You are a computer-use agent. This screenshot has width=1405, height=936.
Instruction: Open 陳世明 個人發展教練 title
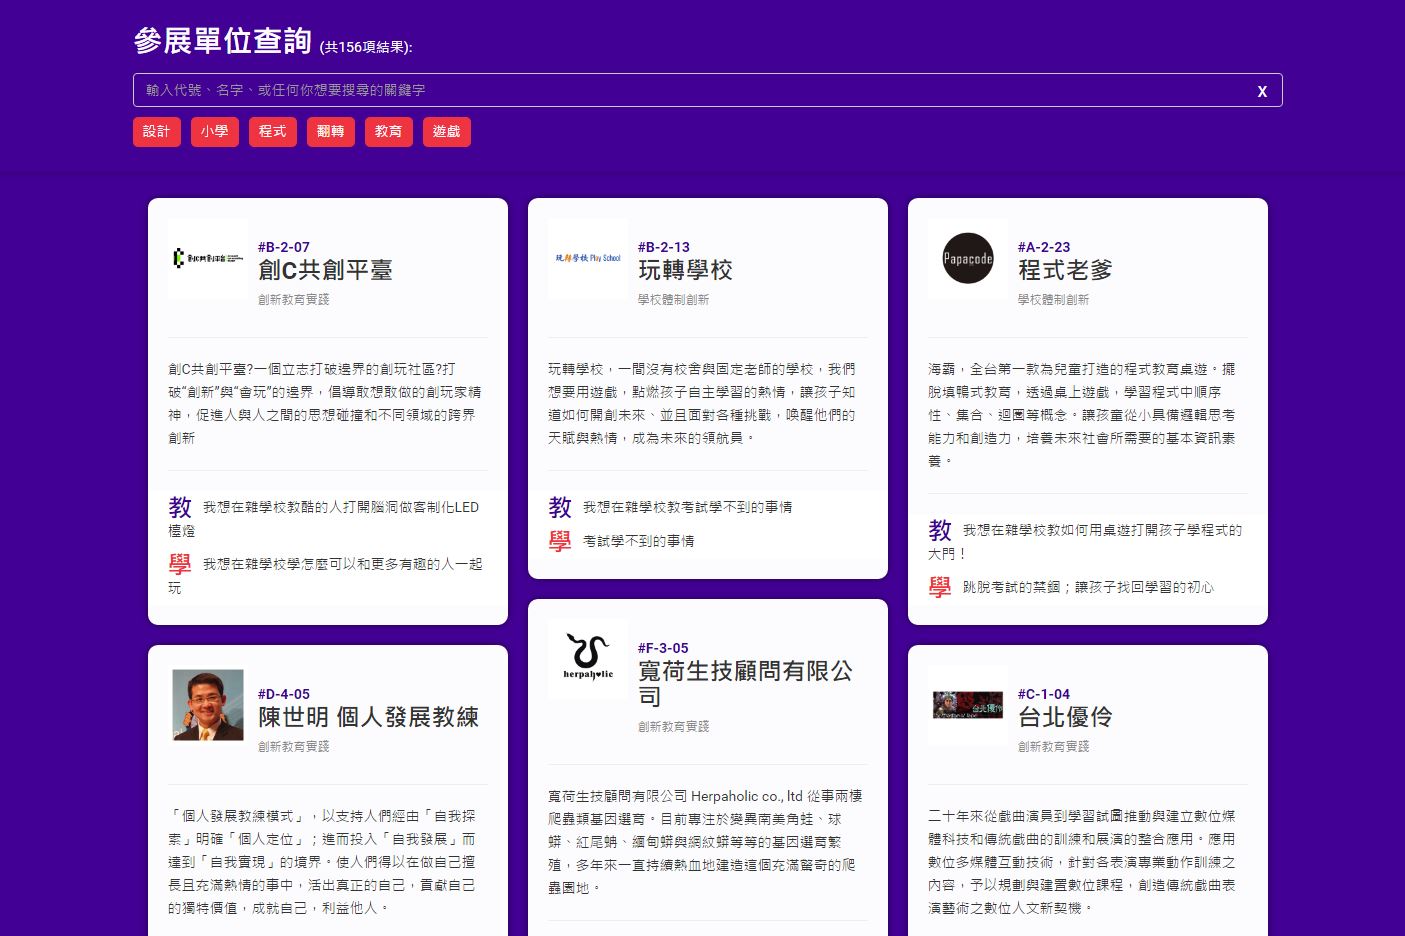[x=368, y=717]
